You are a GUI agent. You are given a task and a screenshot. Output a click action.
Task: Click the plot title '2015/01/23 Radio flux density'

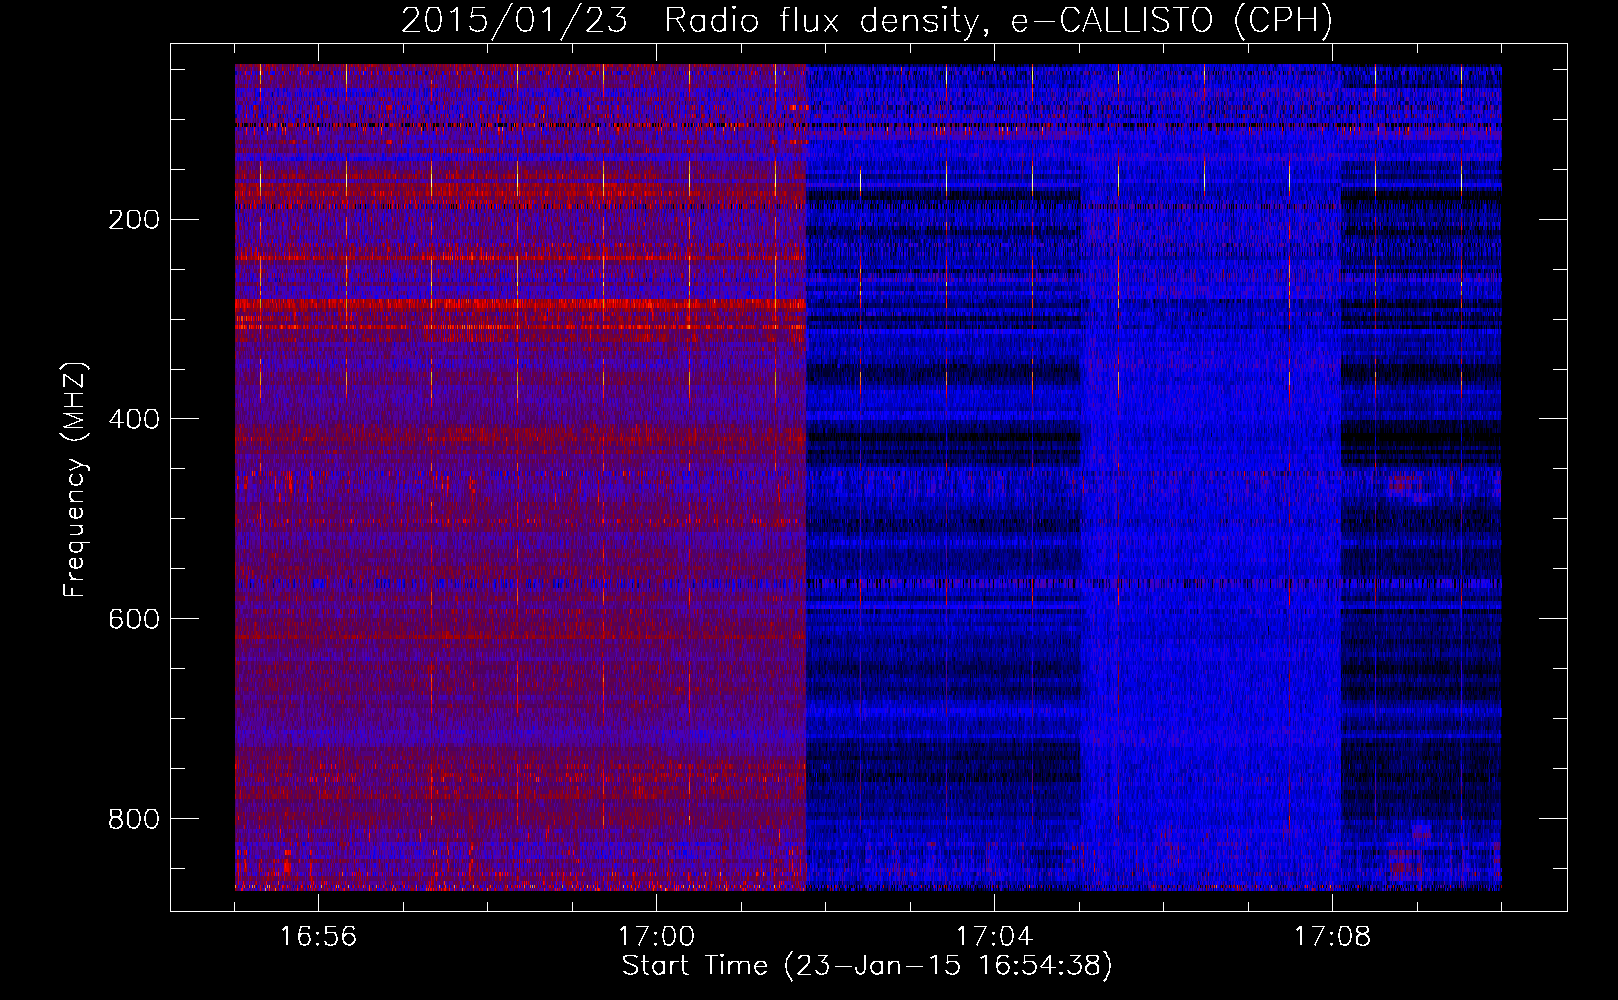(867, 20)
